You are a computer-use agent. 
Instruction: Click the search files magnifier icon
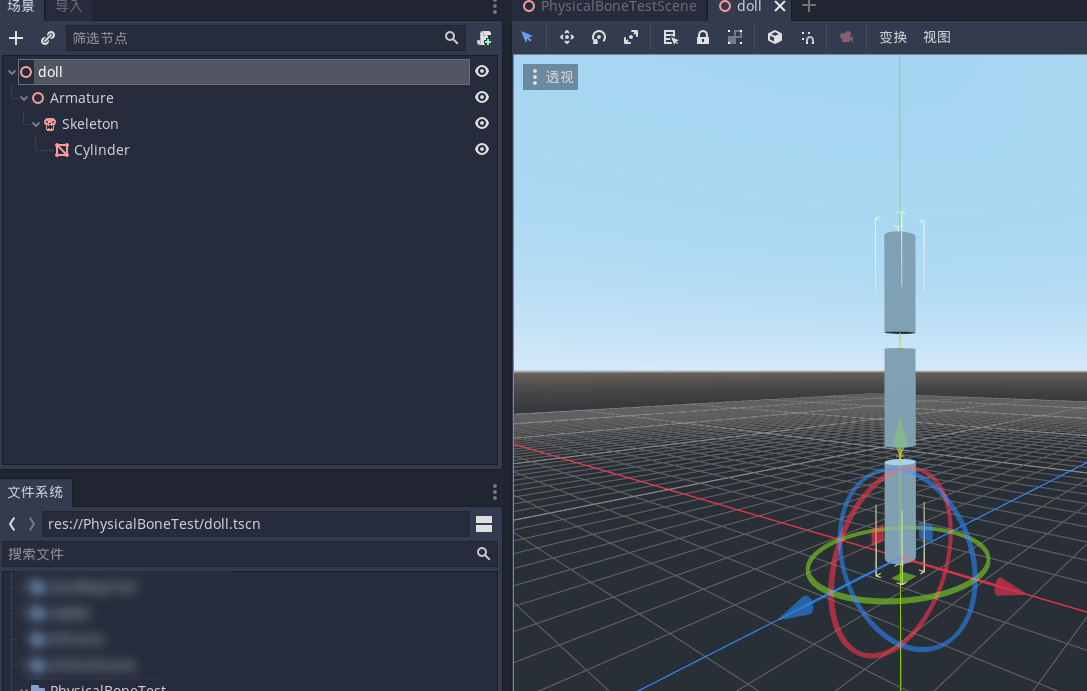point(483,554)
